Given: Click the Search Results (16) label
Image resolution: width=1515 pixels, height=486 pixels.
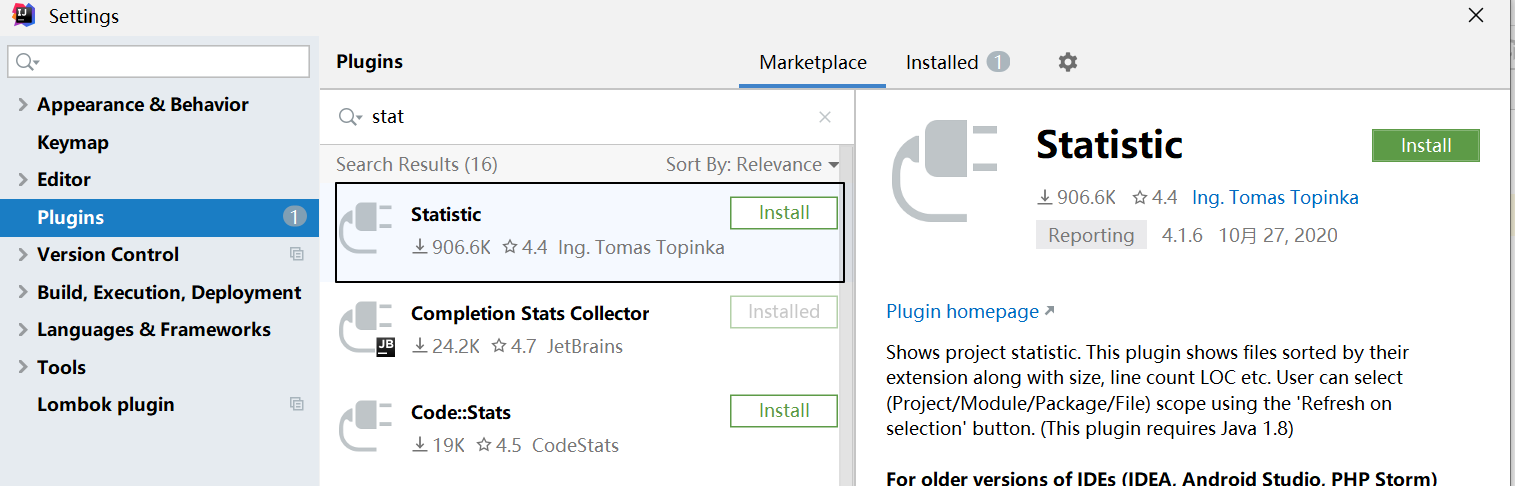Looking at the screenshot, I should click(417, 165).
